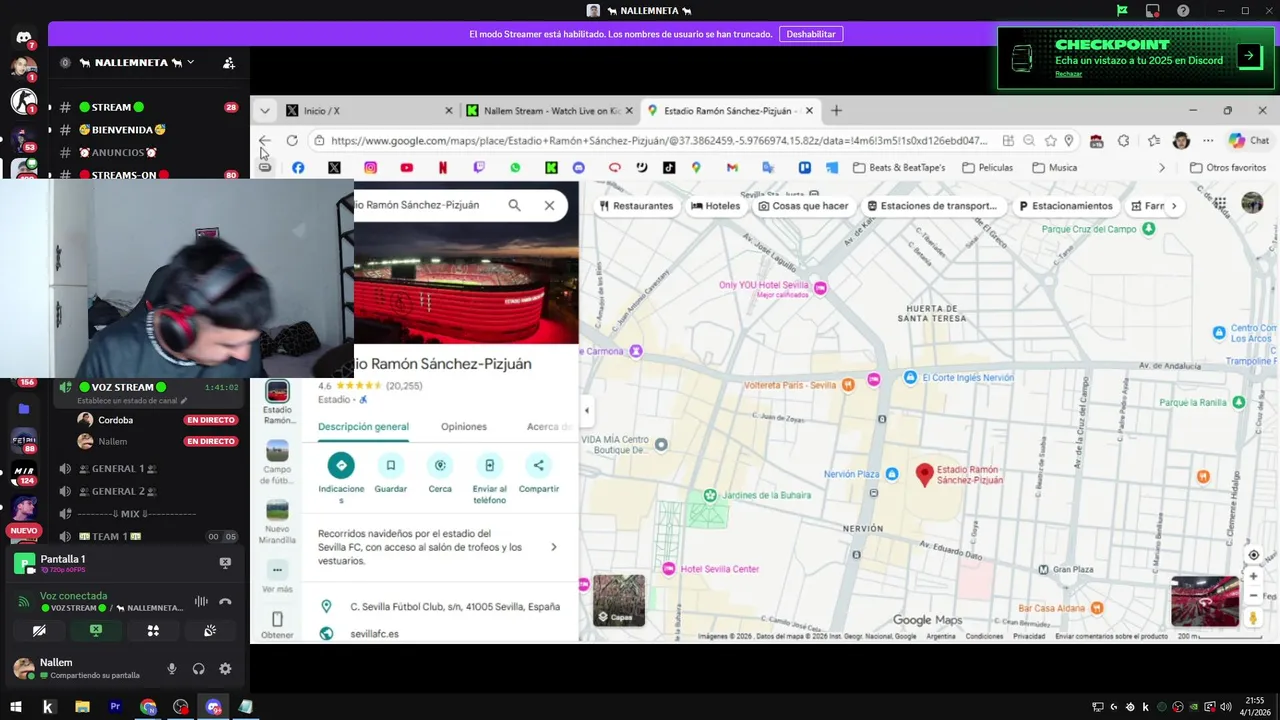This screenshot has height=720, width=1280.
Task: Click the my-location target button on map
Action: coord(1253,555)
